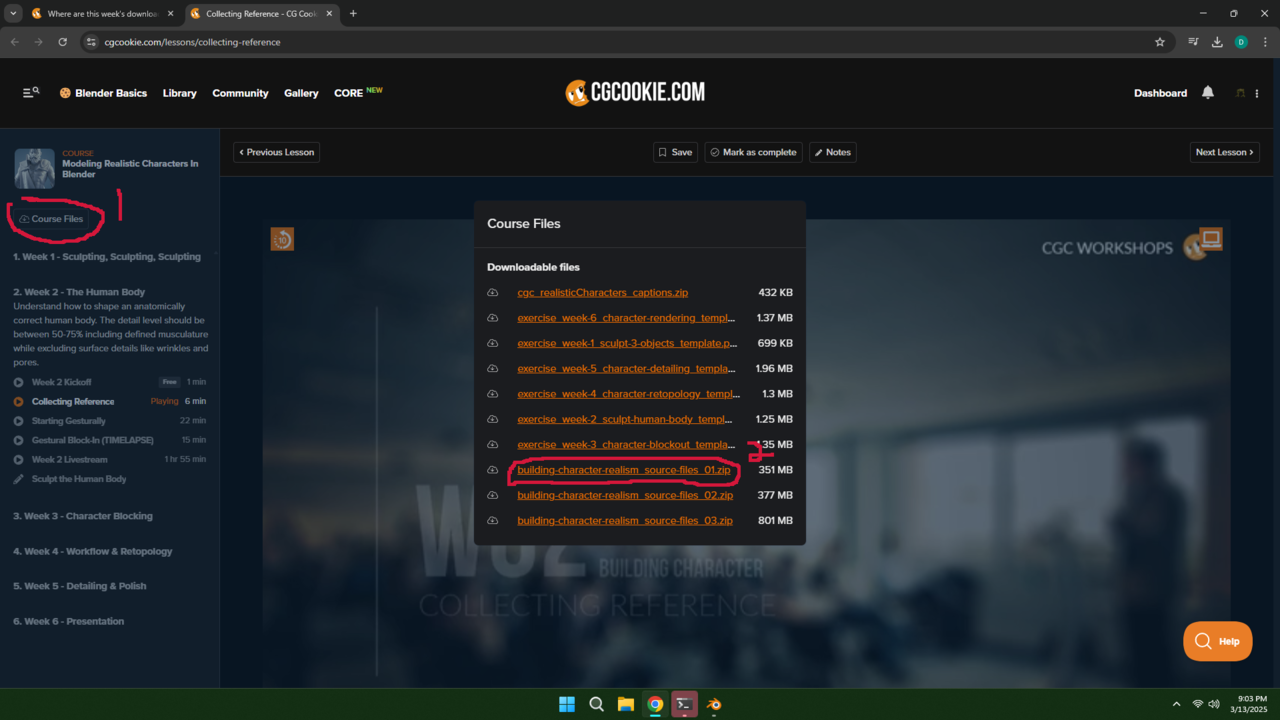Save this lesson

pyautogui.click(x=675, y=152)
